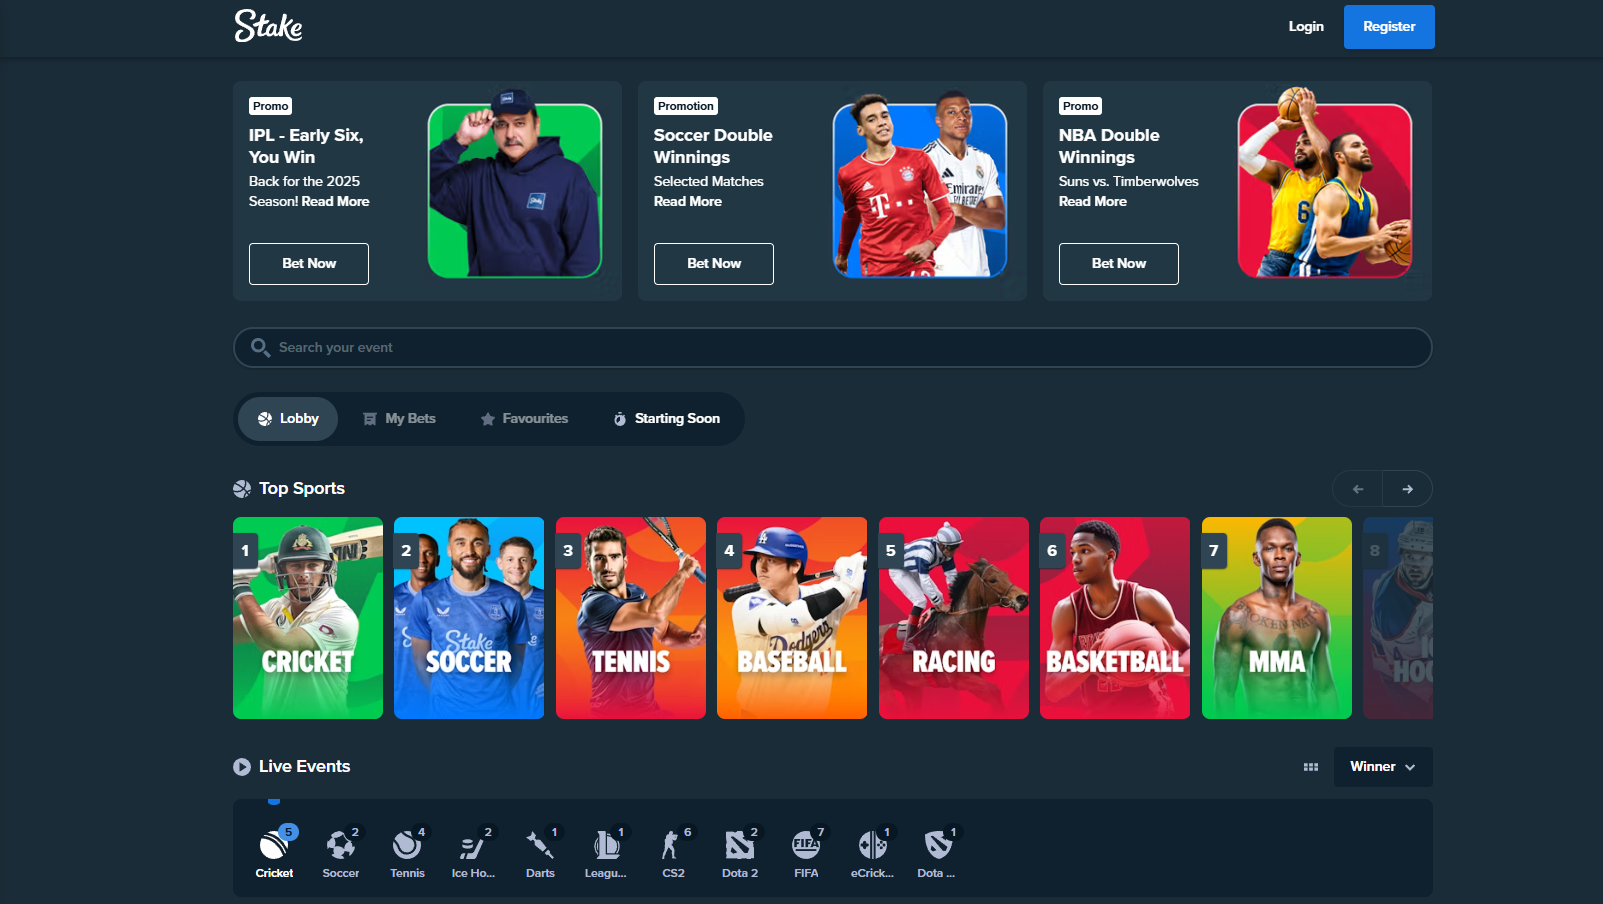Open Read More on NBA promo
The height and width of the screenshot is (904, 1603).
coord(1093,201)
